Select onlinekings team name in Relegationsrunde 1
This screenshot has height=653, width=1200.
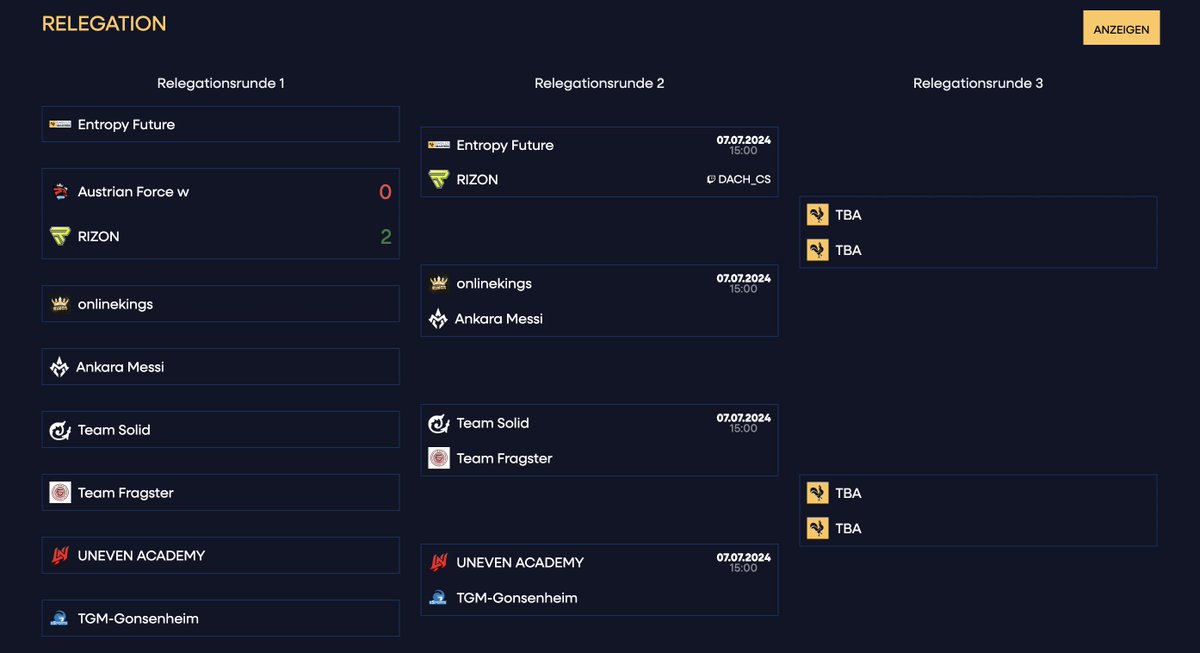click(116, 304)
